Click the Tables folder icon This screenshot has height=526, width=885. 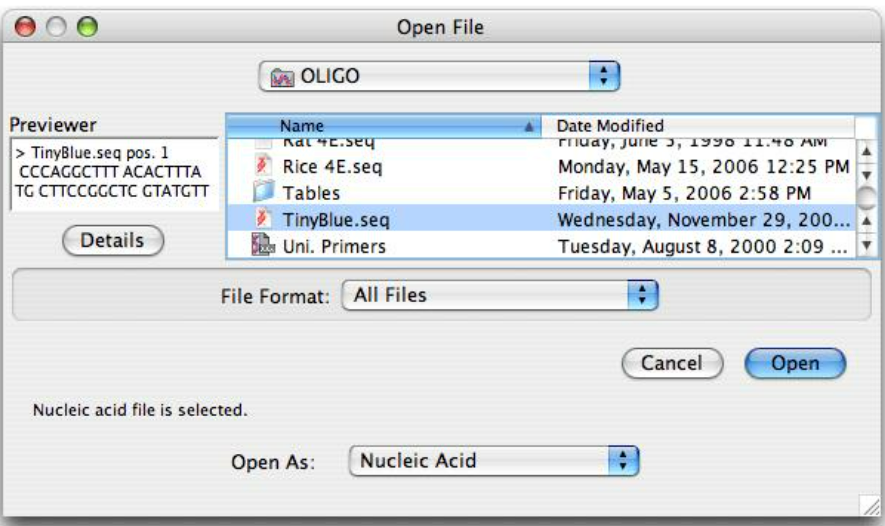pyautogui.click(x=263, y=192)
